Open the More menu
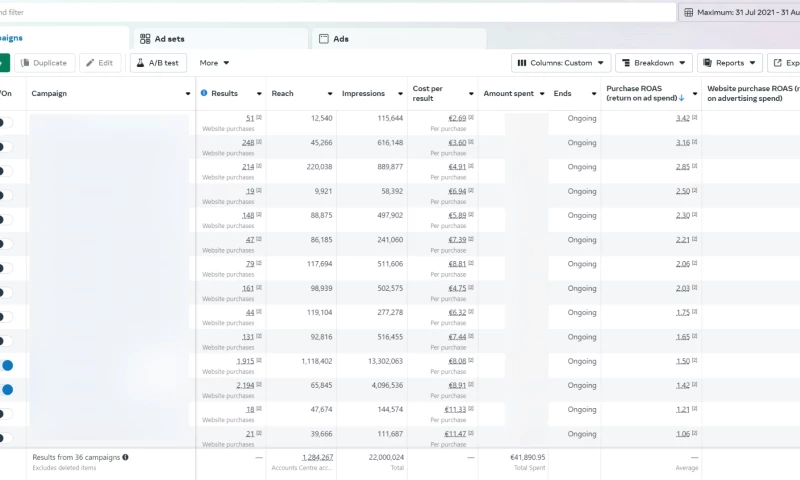 coord(214,63)
